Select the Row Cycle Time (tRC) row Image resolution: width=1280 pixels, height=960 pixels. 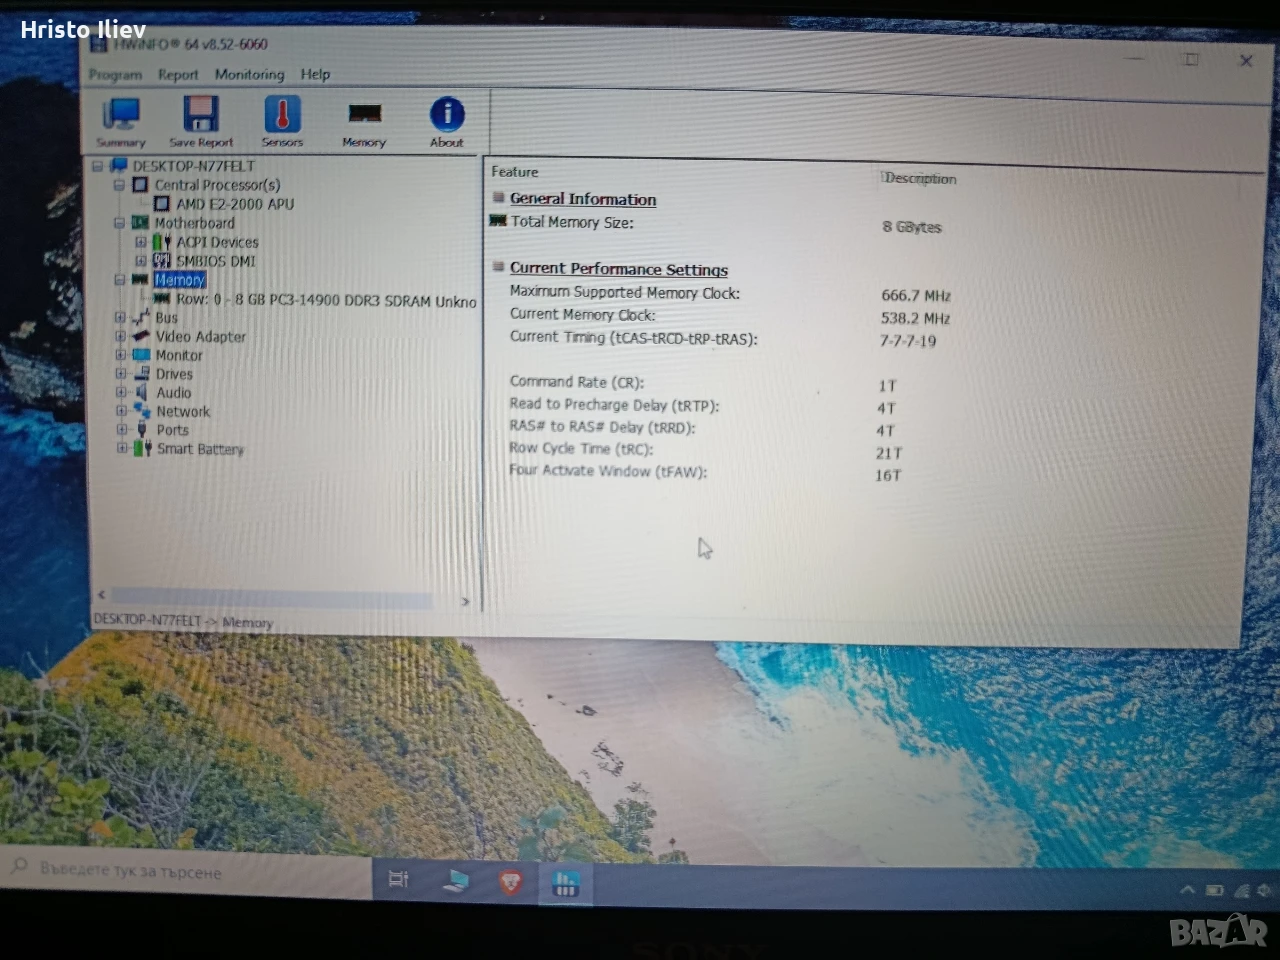click(581, 449)
